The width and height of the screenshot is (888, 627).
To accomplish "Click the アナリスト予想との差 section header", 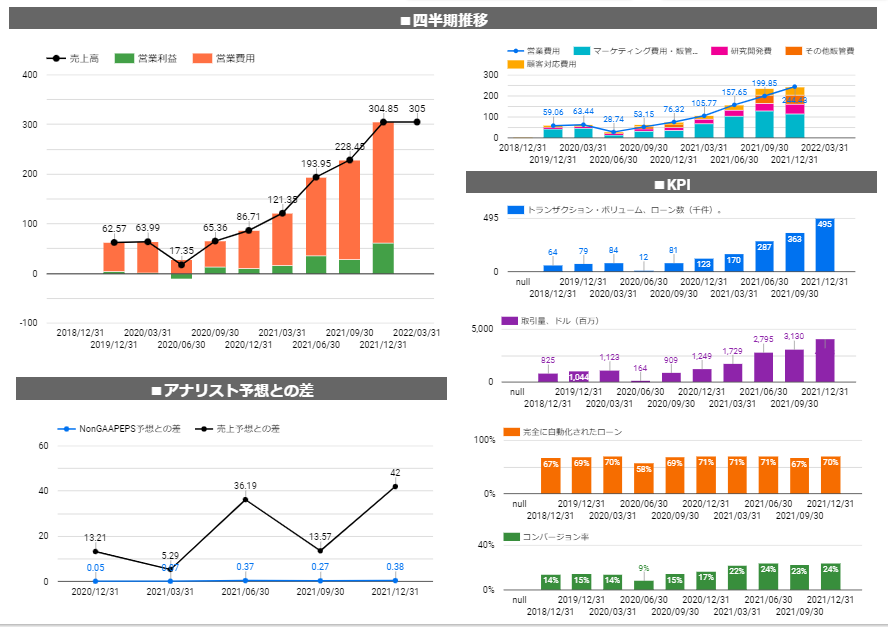I will click(232, 390).
